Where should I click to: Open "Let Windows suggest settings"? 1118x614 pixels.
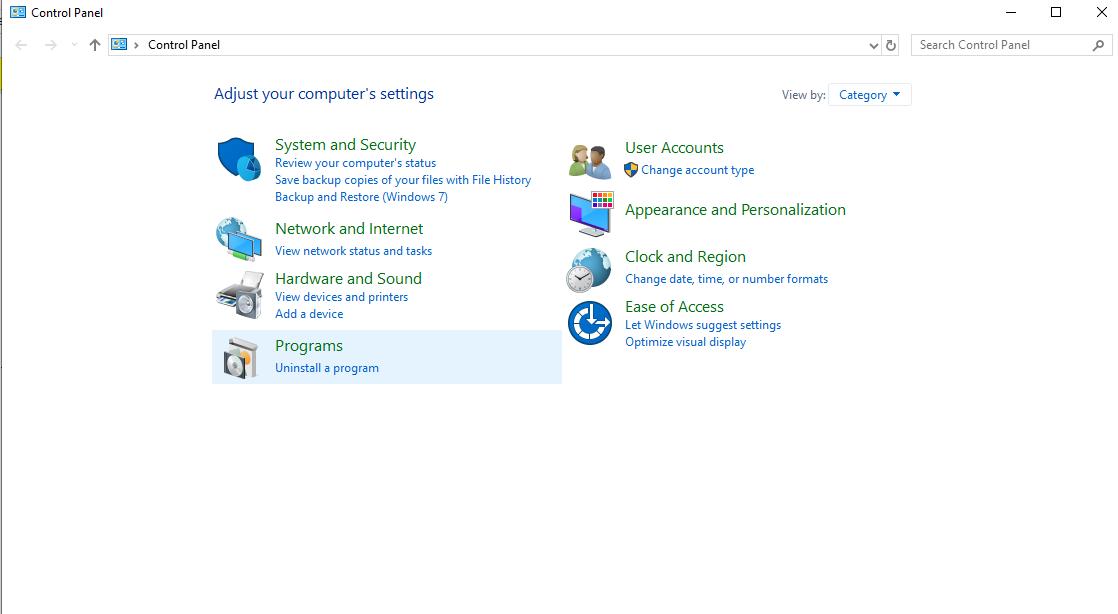703,325
